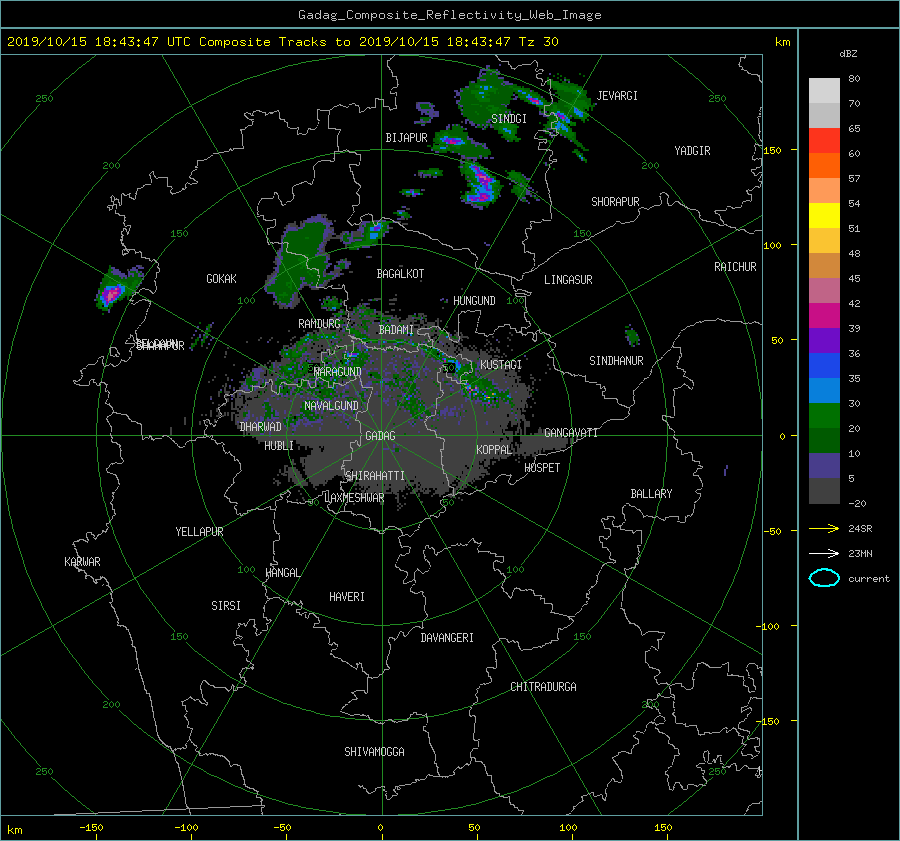Select the yellow 51 dBZ color swatch
900x841 pixels.
click(824, 216)
